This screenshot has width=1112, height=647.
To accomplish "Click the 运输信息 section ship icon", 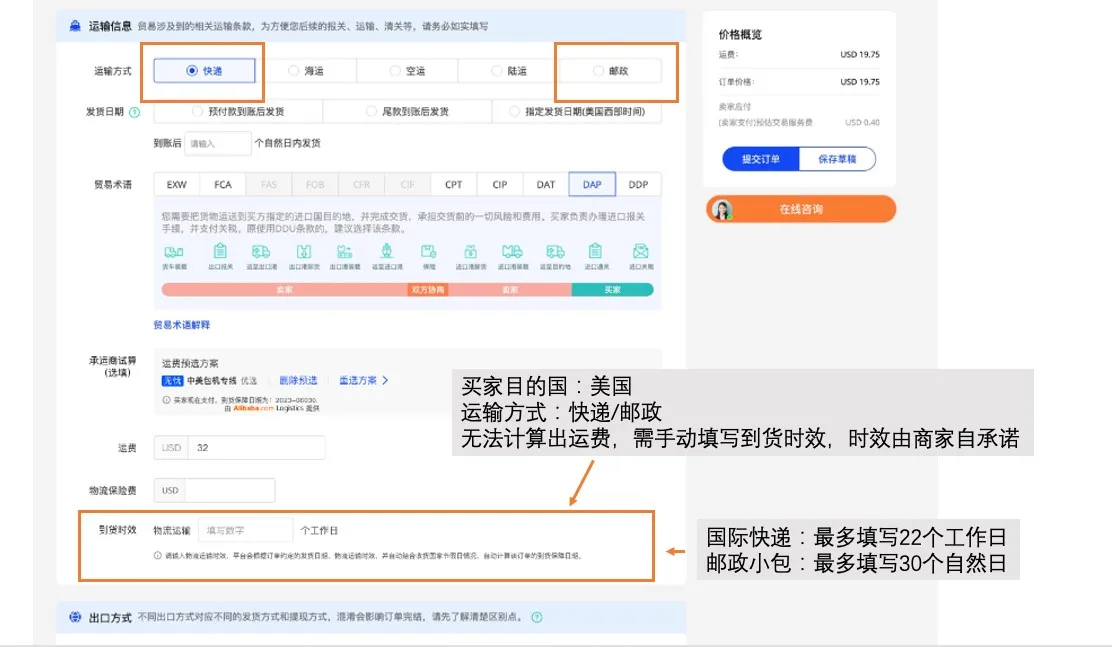I will (x=75, y=26).
